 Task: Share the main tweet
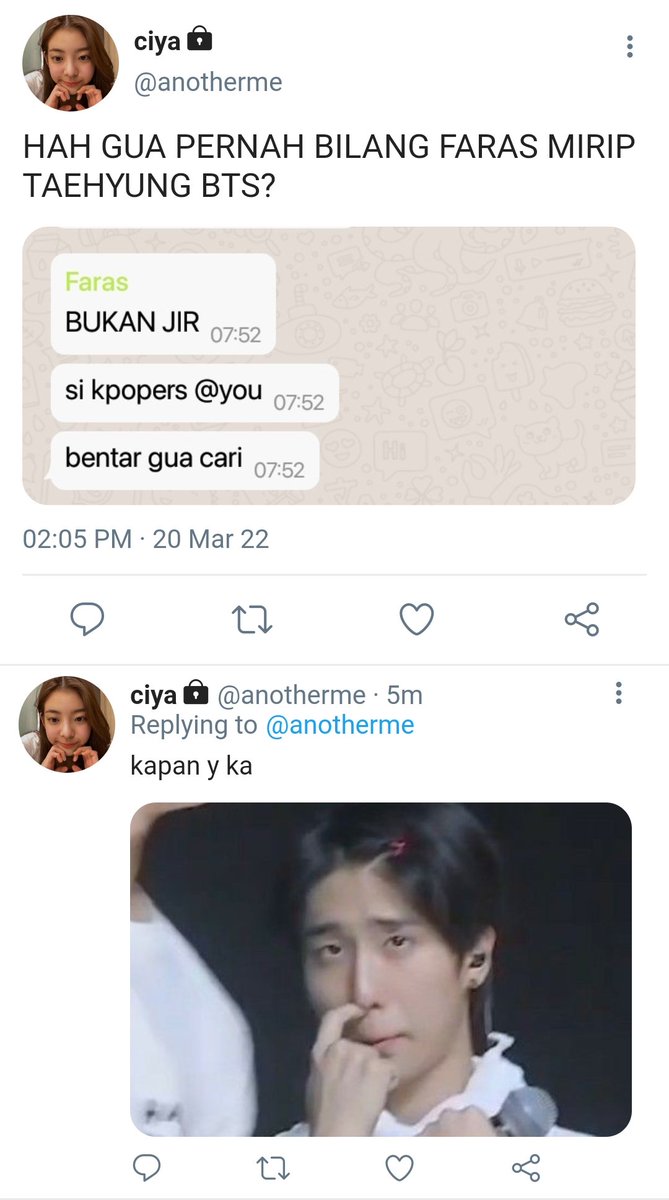[581, 620]
